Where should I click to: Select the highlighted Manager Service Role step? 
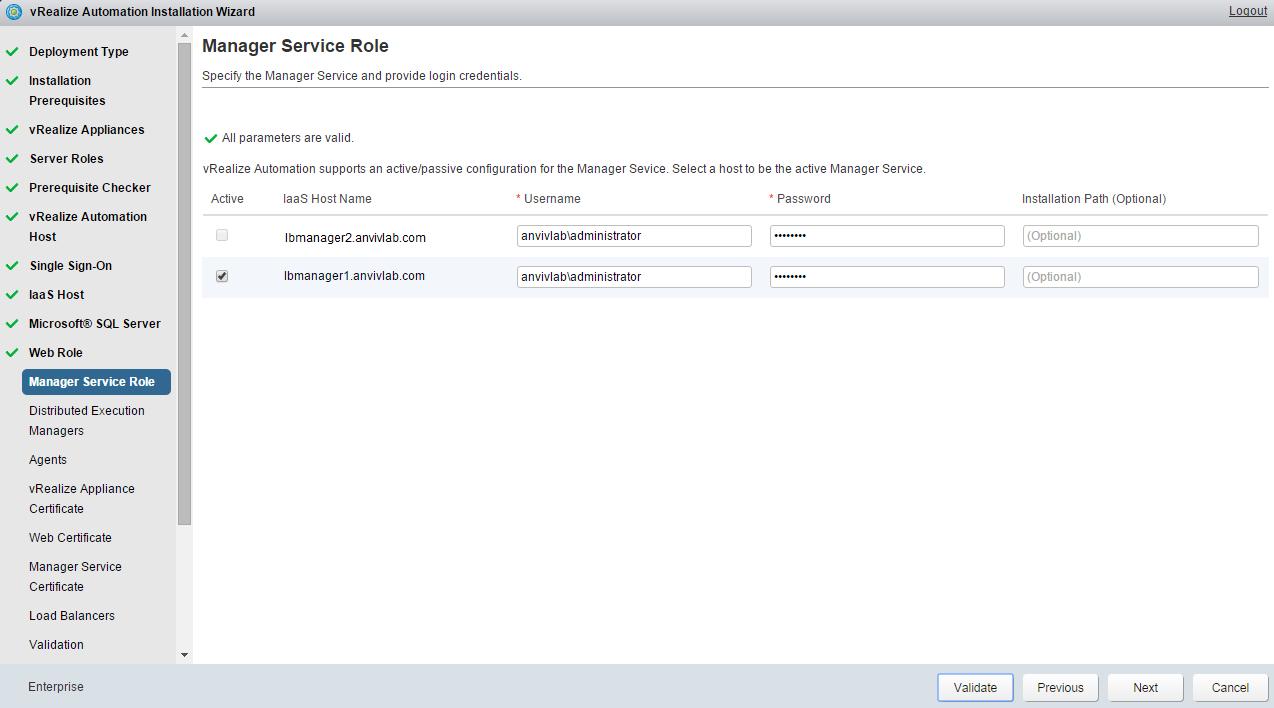[96, 382]
